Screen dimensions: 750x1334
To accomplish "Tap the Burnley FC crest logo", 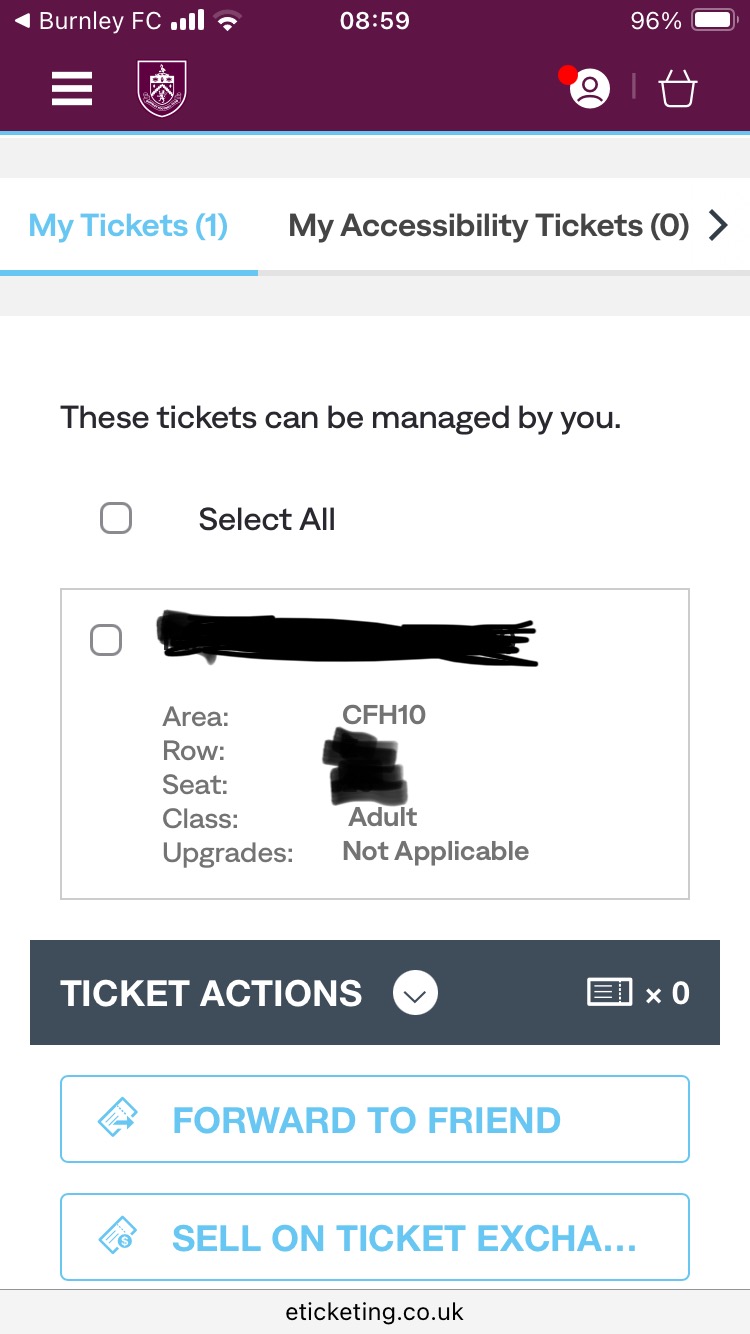I will pyautogui.click(x=161, y=89).
